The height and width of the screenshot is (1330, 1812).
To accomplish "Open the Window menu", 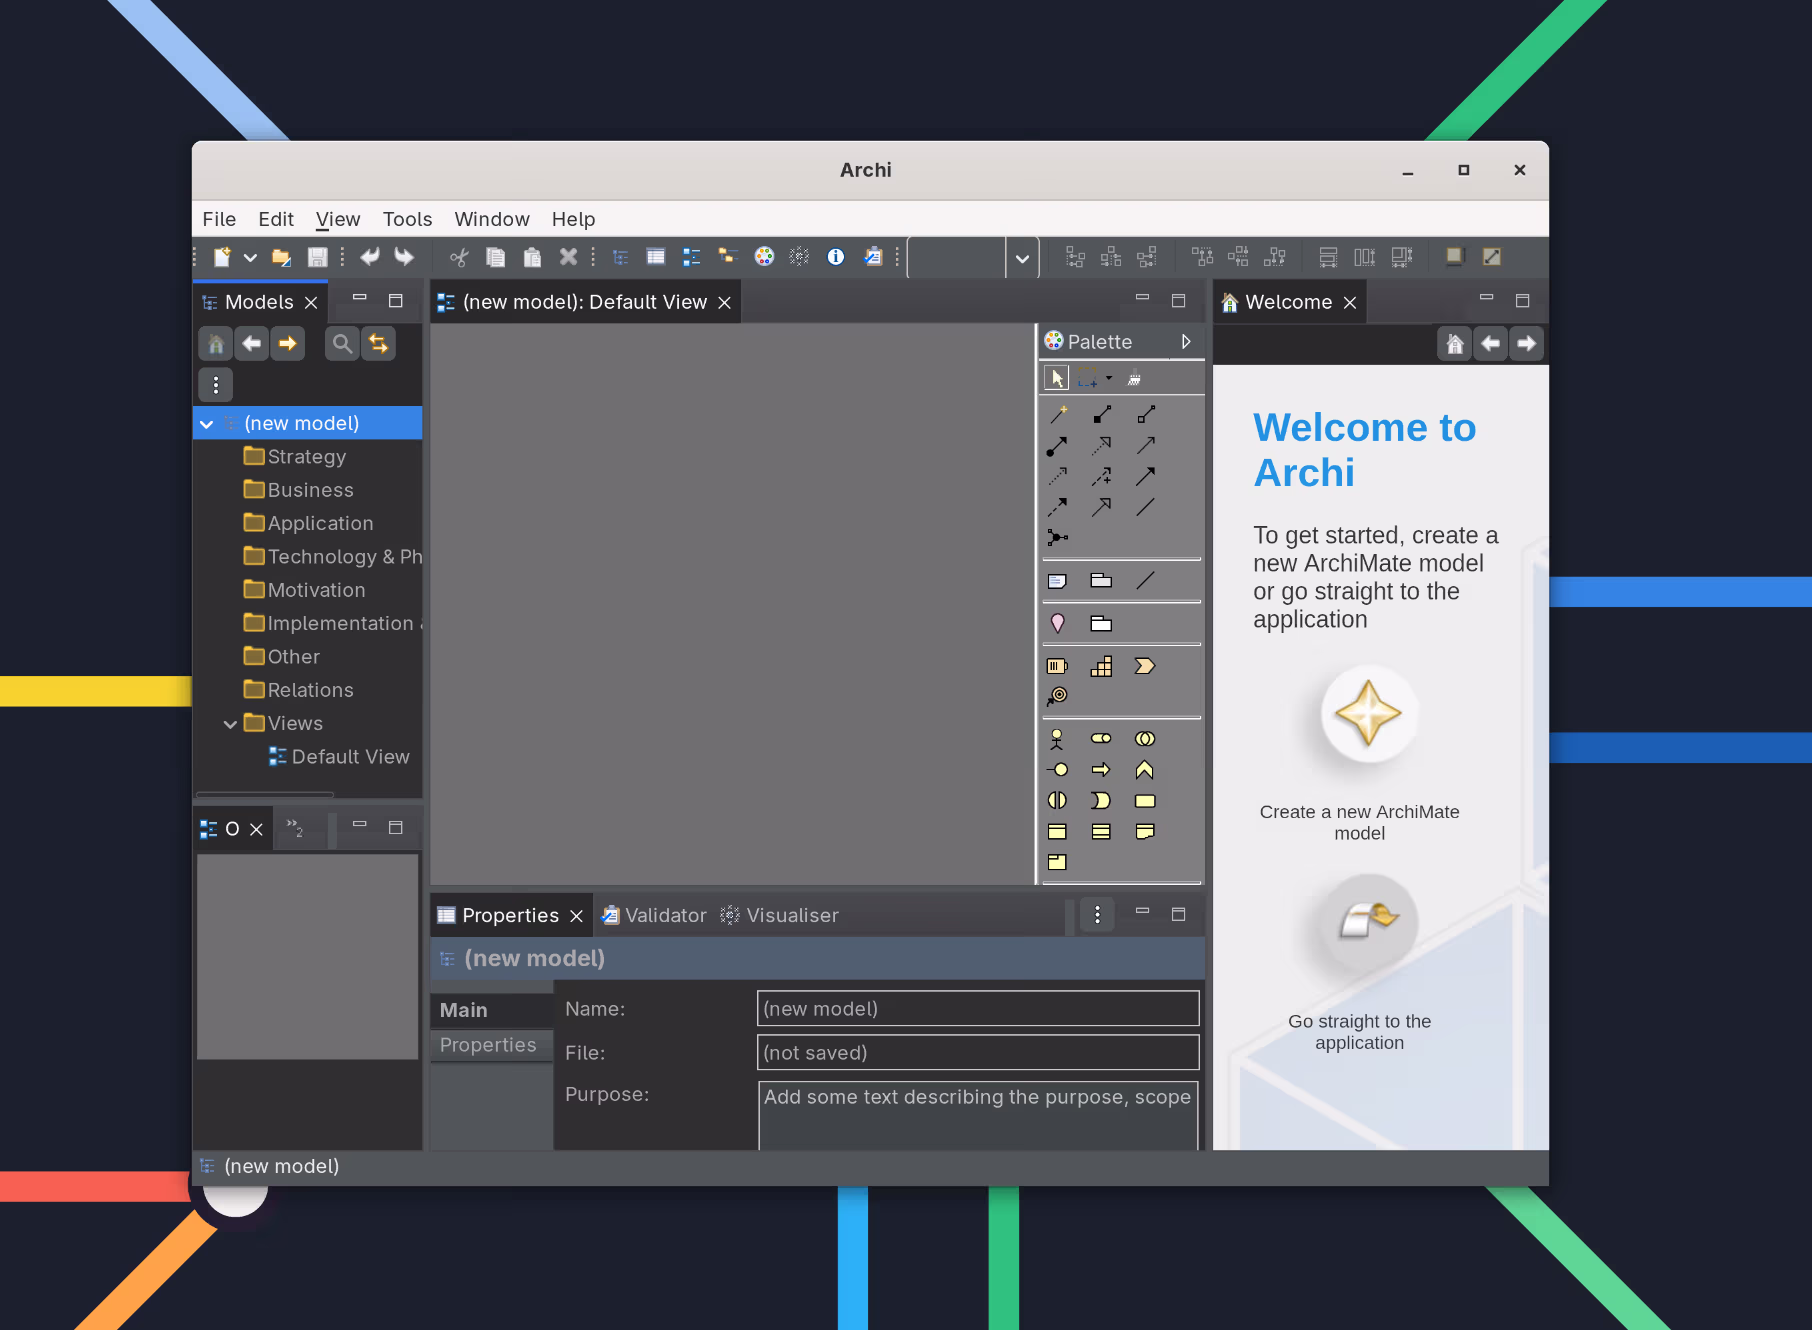I will pos(492,219).
